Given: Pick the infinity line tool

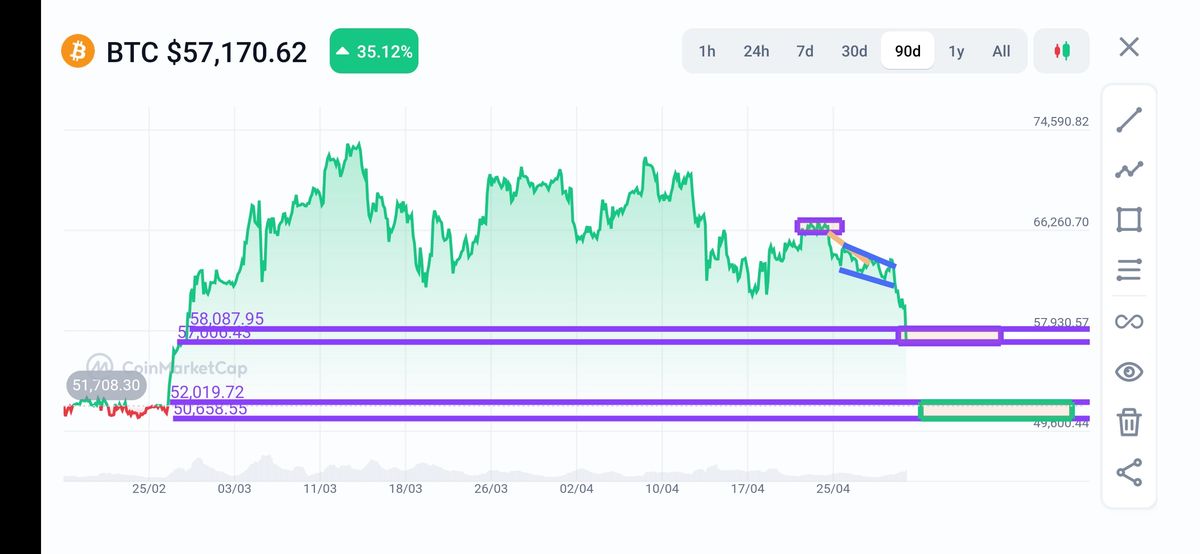Looking at the screenshot, I should tap(1129, 321).
